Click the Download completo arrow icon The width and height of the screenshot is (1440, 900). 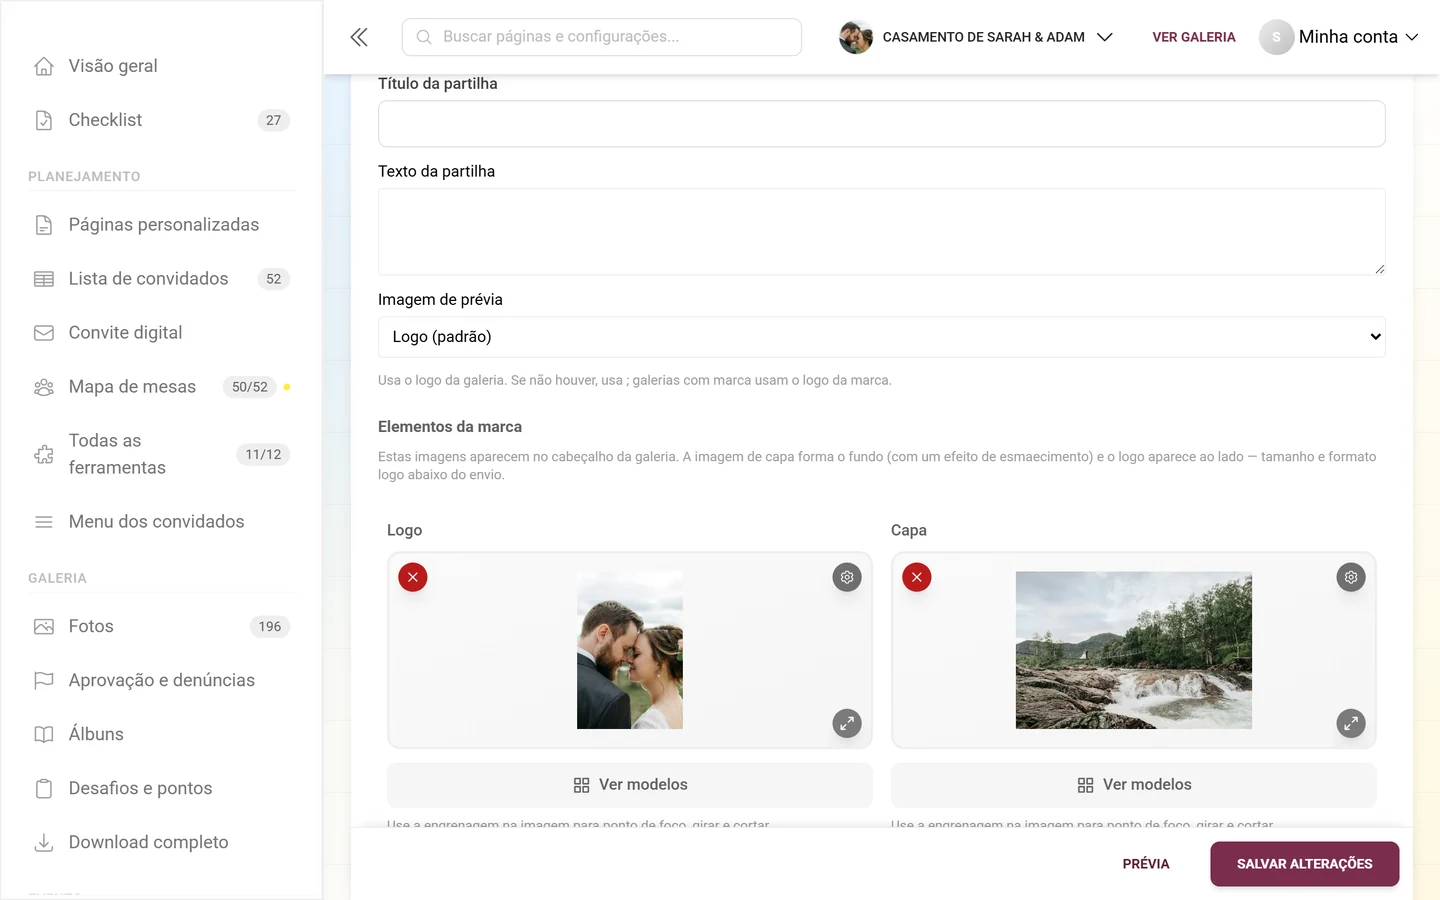44,843
